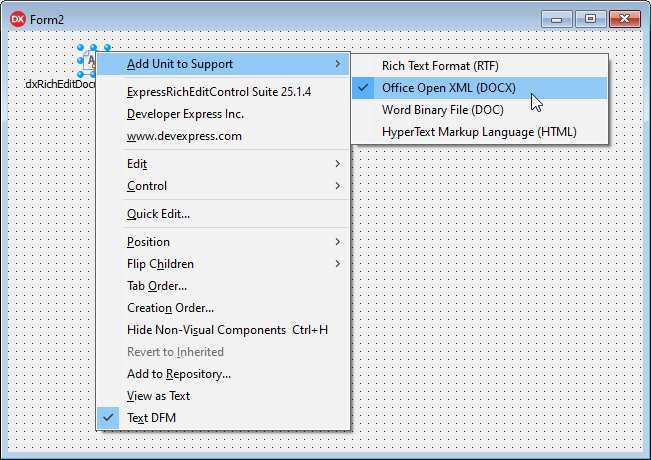
Task: Choose Hide Non-Visual Components
Action: click(x=223, y=330)
